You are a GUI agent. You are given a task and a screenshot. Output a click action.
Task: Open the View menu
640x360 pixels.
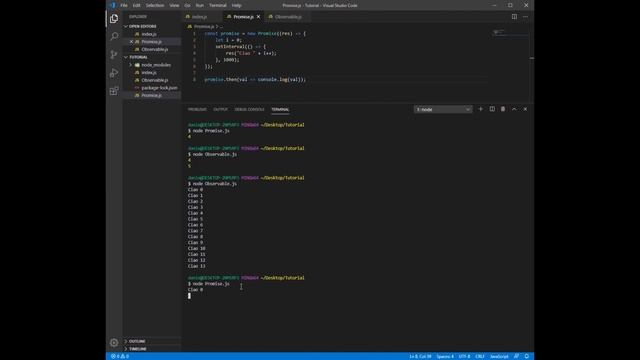174,5
